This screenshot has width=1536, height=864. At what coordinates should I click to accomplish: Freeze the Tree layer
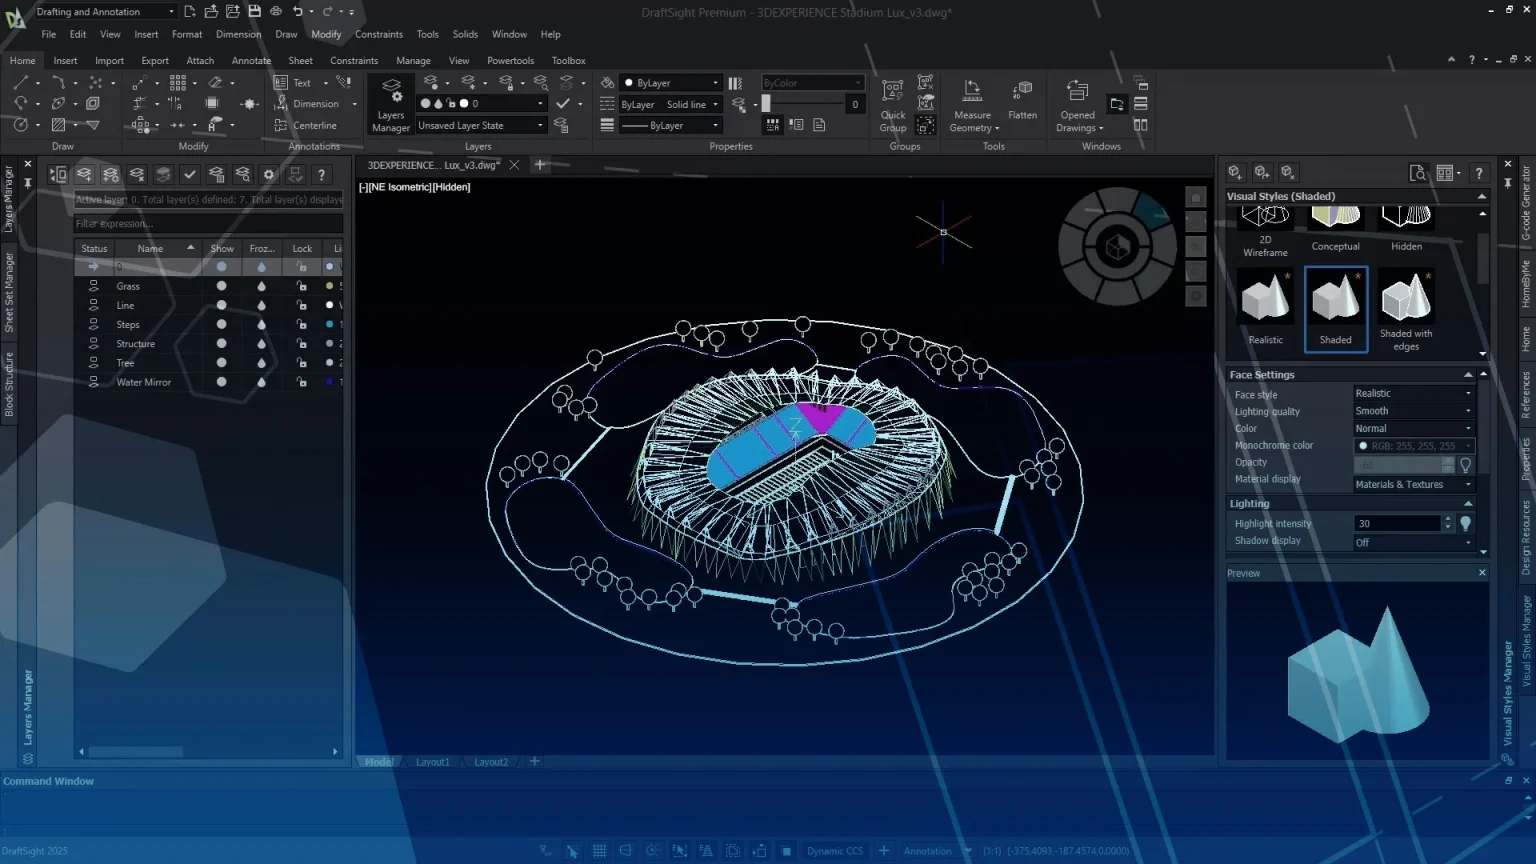click(261, 362)
